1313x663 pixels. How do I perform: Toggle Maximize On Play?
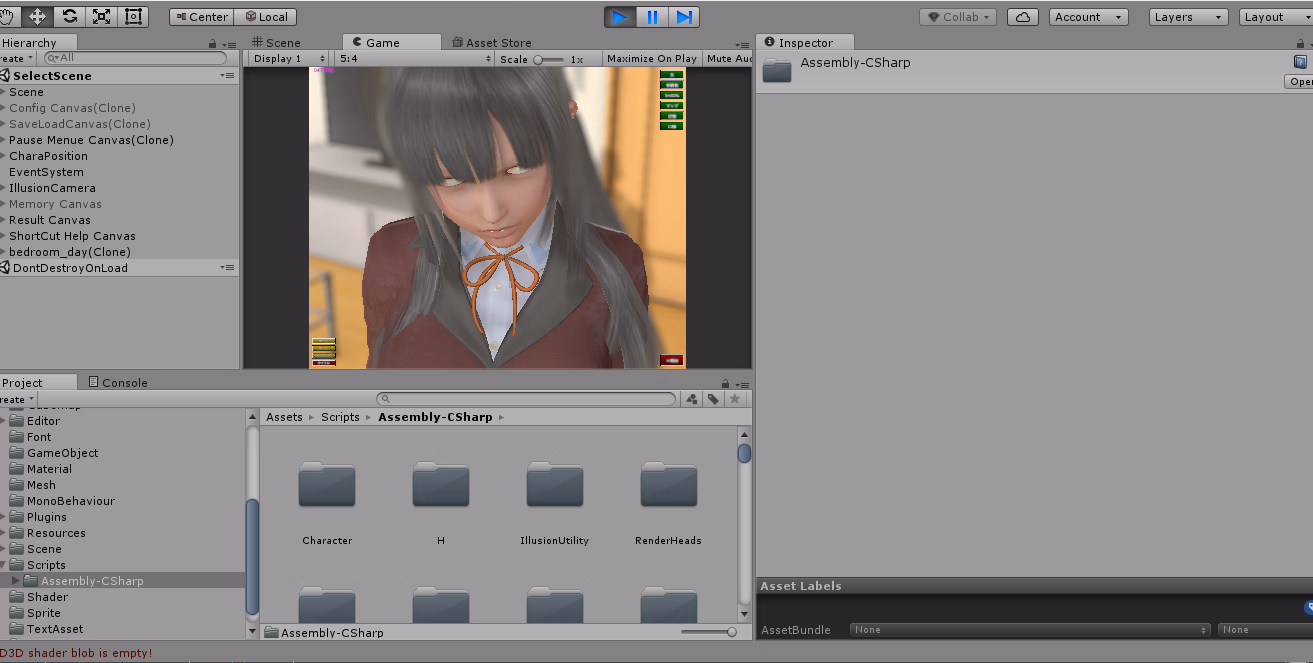(651, 59)
